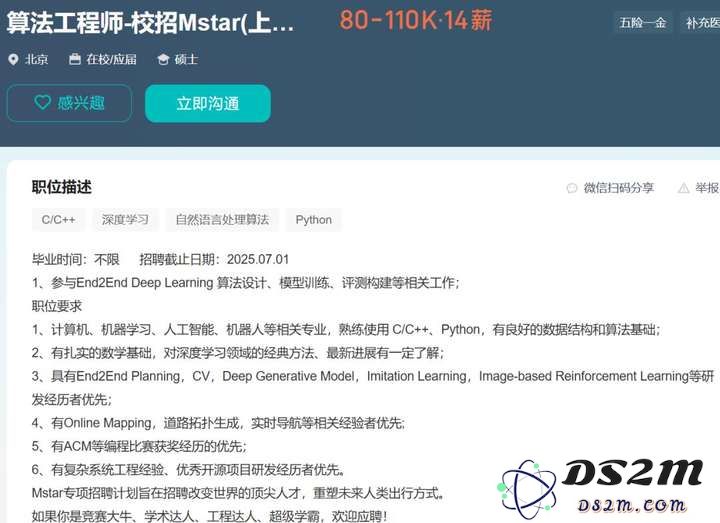Click the 硕士 degree text
Screen dimensions: 720x523
tap(186, 59)
